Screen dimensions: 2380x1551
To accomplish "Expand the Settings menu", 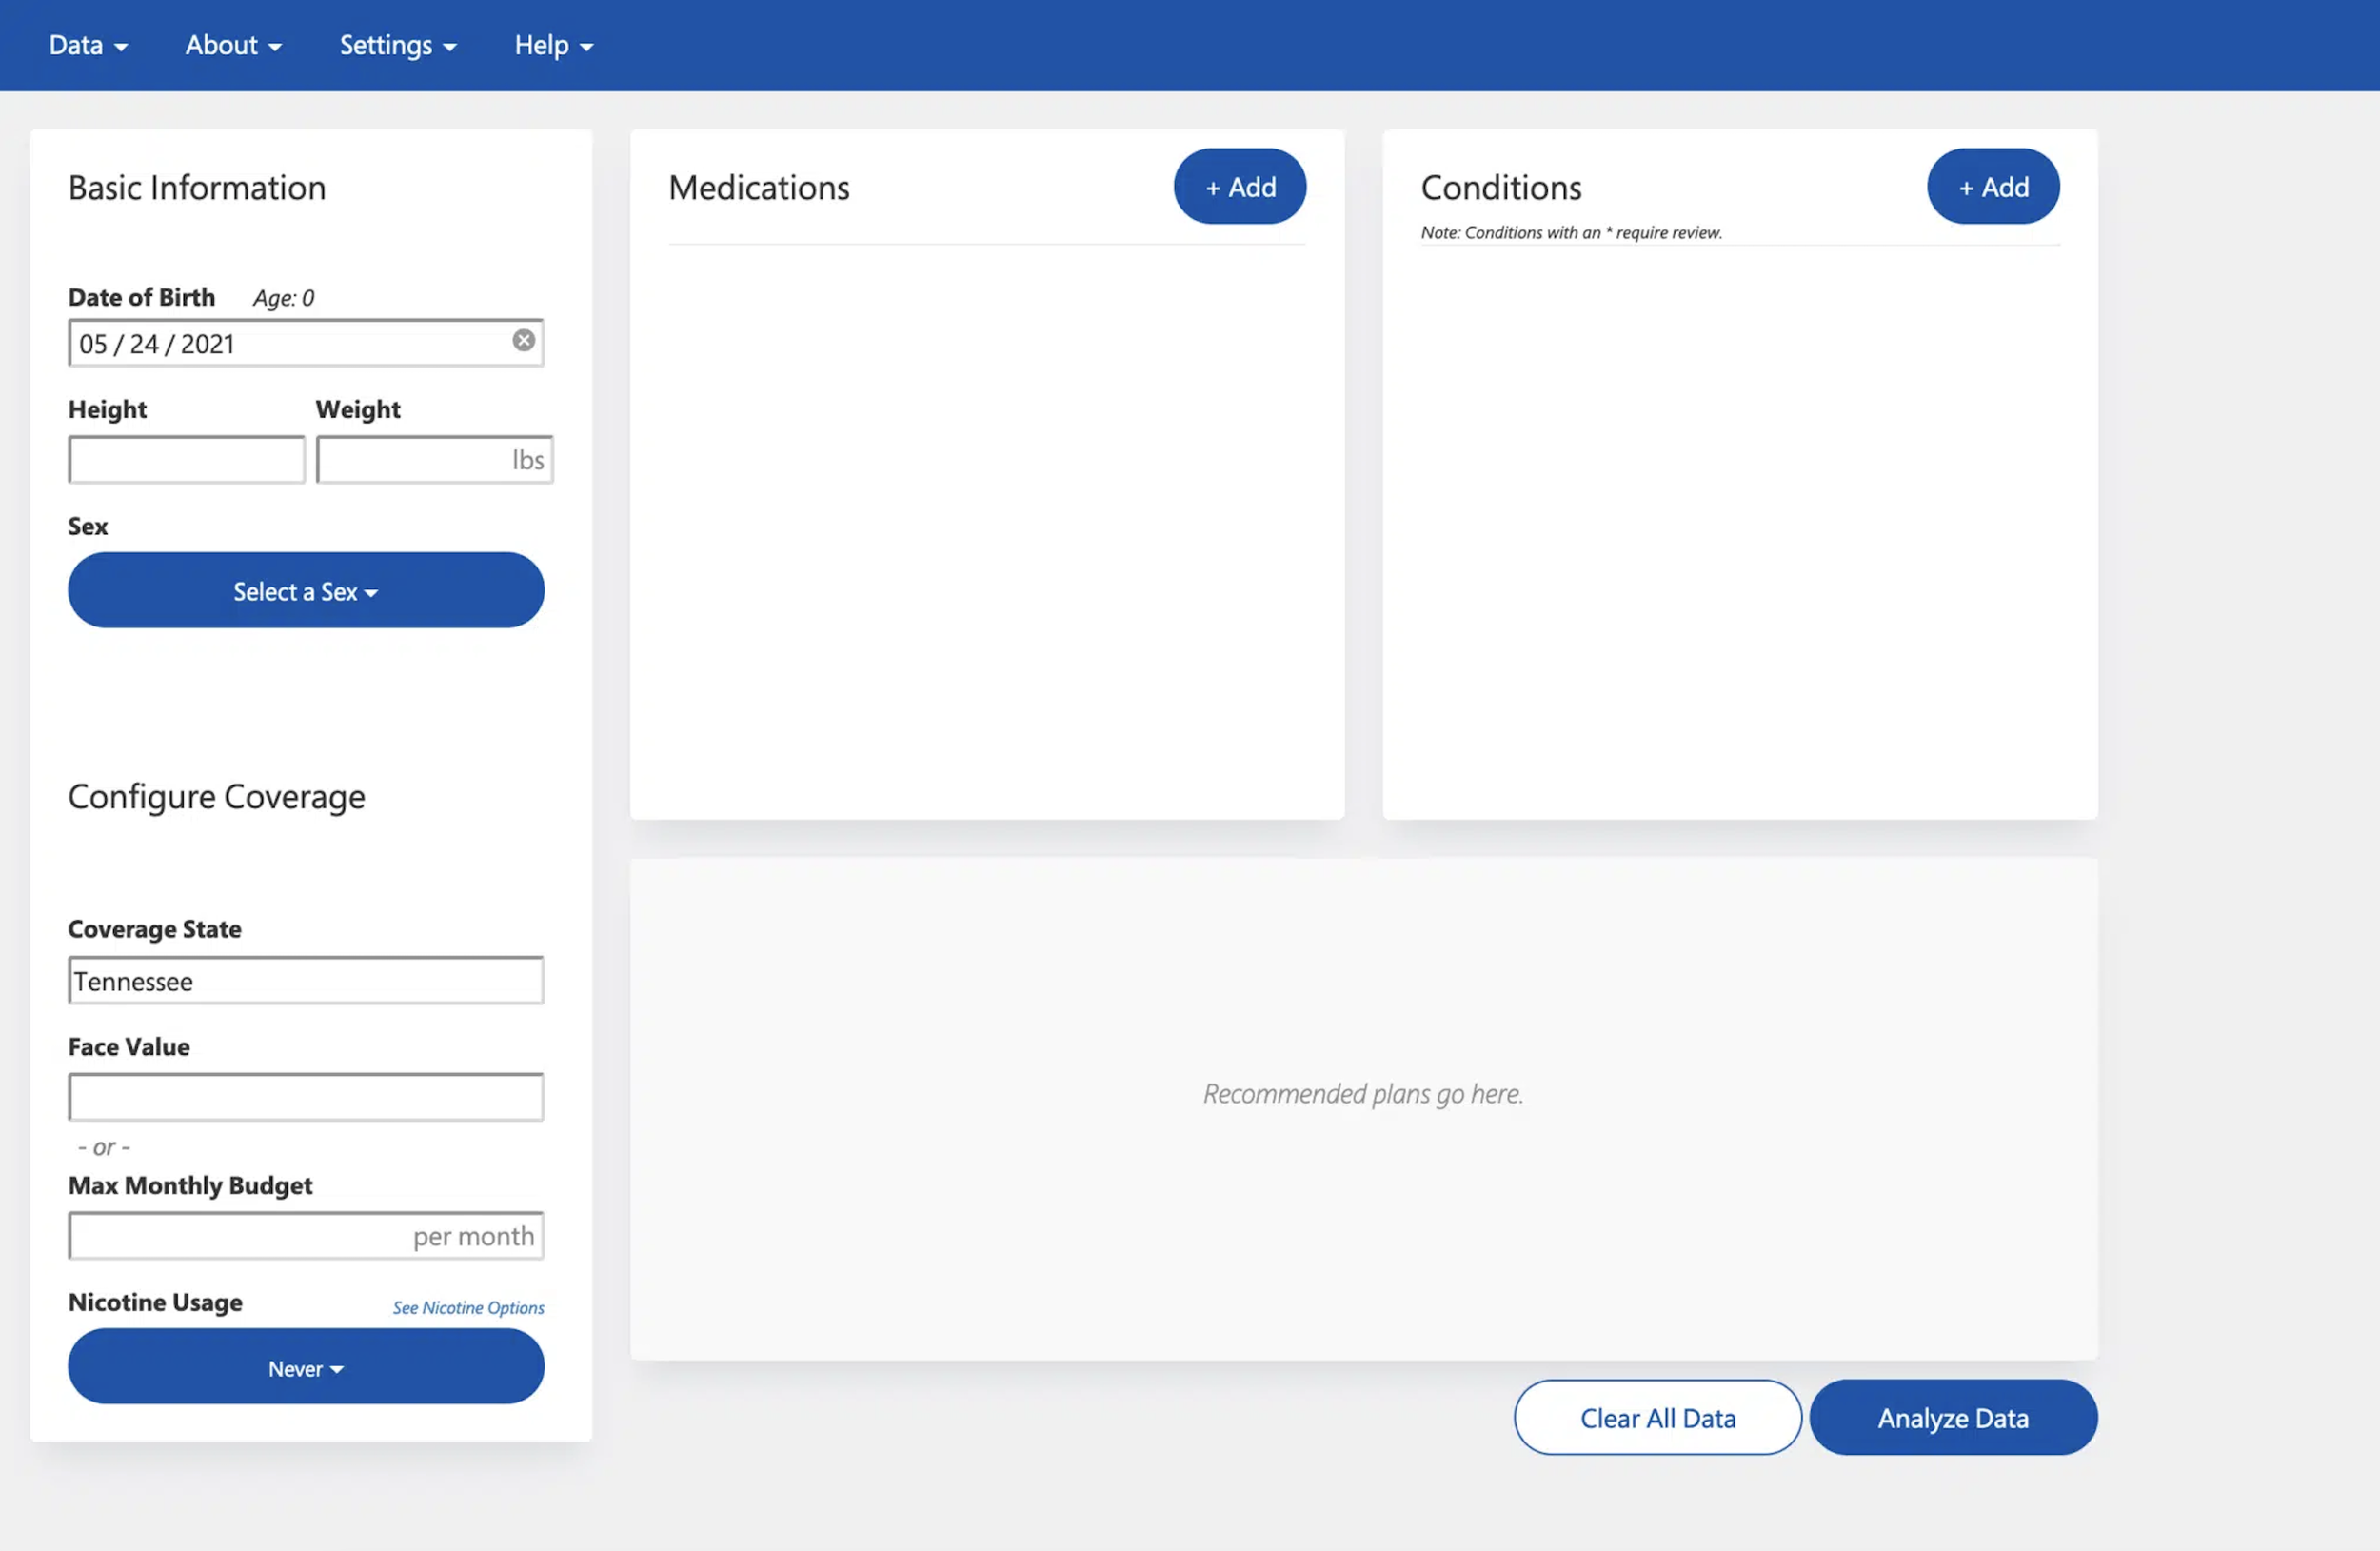I will pos(397,45).
